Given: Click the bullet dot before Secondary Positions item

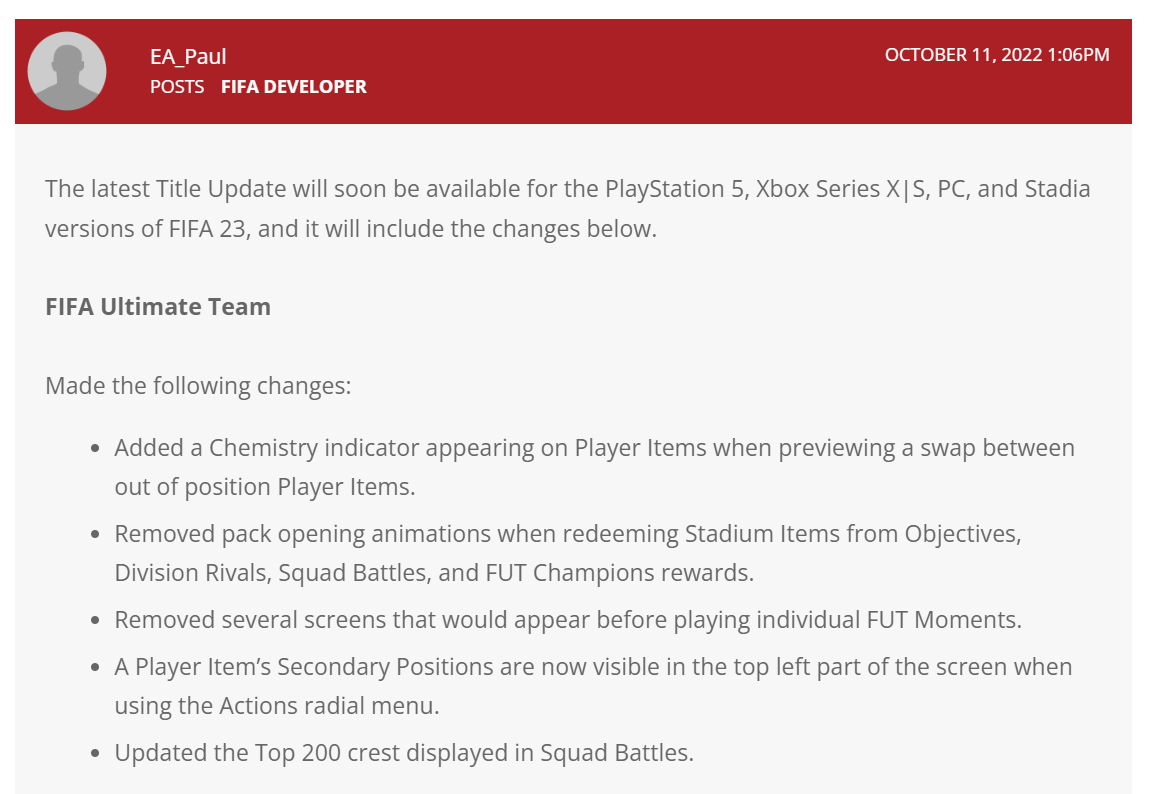Looking at the screenshot, I should point(95,667).
